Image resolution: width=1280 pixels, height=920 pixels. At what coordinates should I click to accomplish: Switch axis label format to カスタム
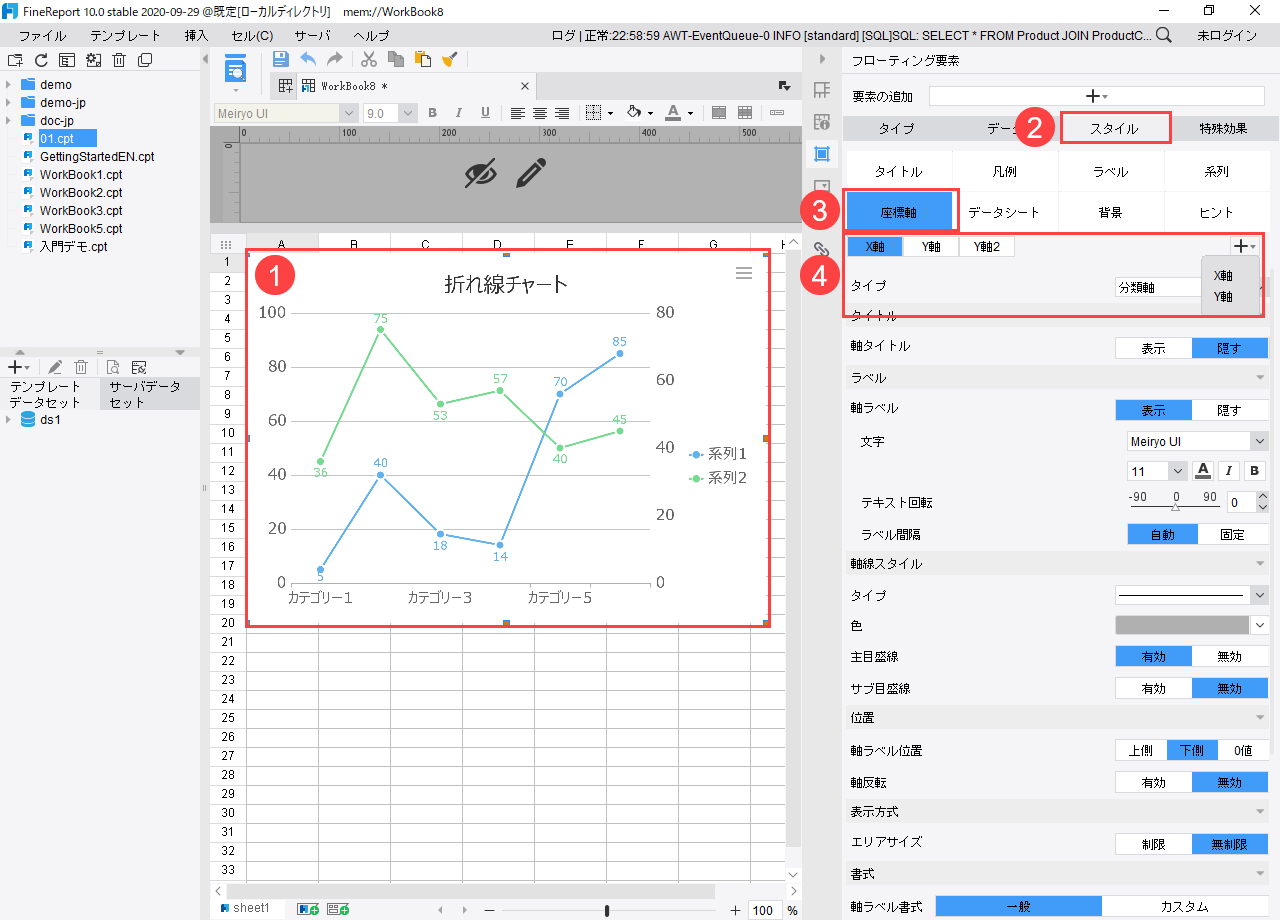pos(1184,906)
